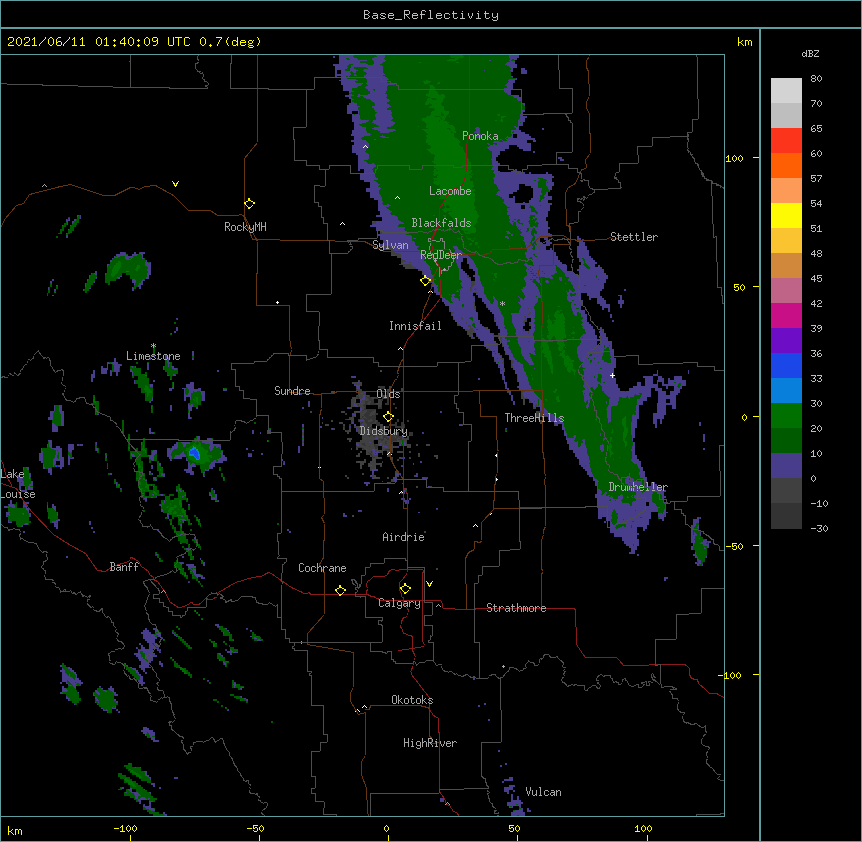The height and width of the screenshot is (842, 862).
Task: Select the Strathmore town label
Action: click(516, 608)
